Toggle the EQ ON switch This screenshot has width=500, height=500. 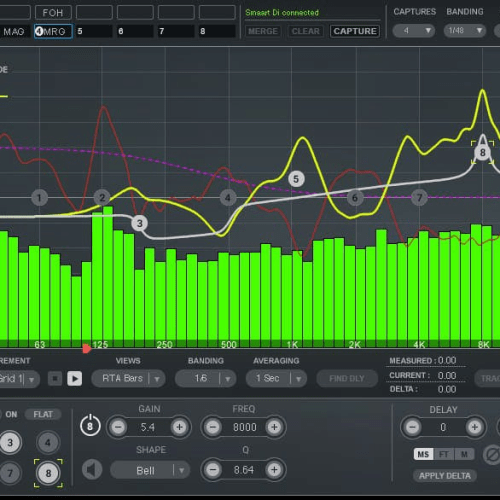point(11,414)
